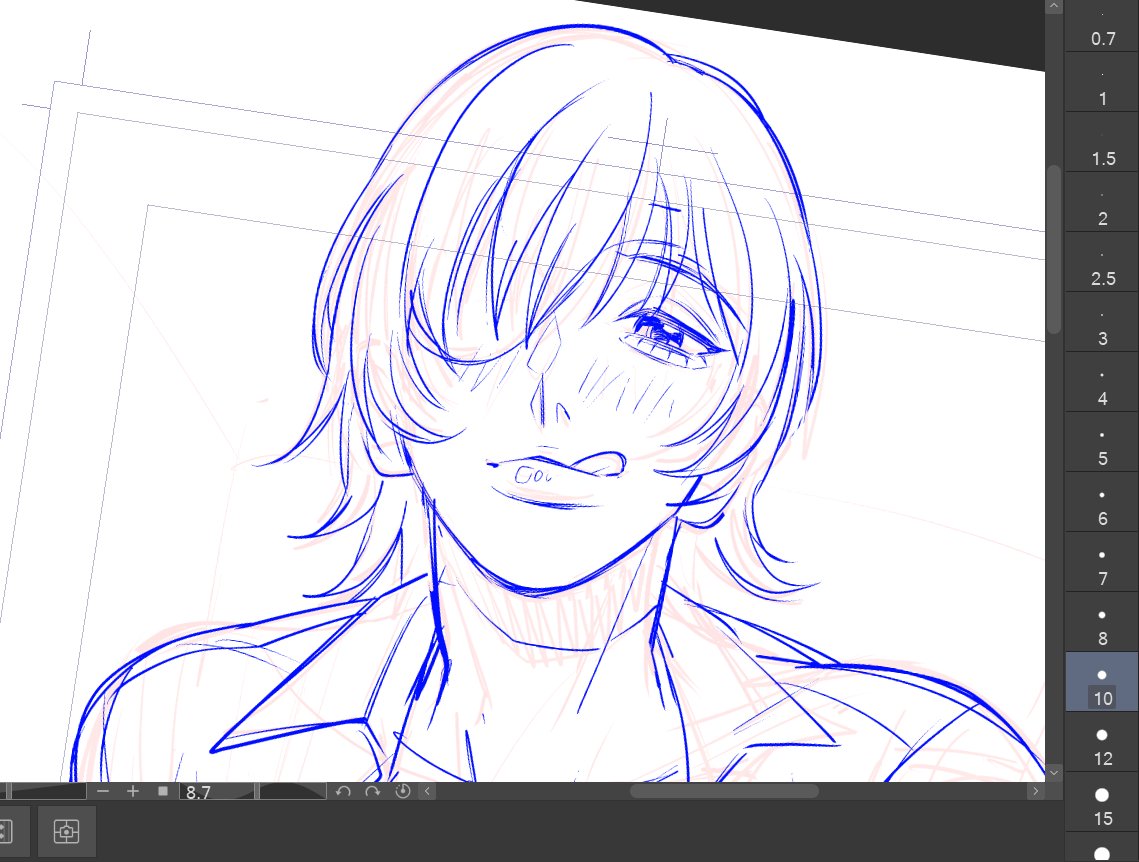Rotate canvas right (clockwise arrow)
This screenshot has height=862, width=1139.
[x=373, y=791]
